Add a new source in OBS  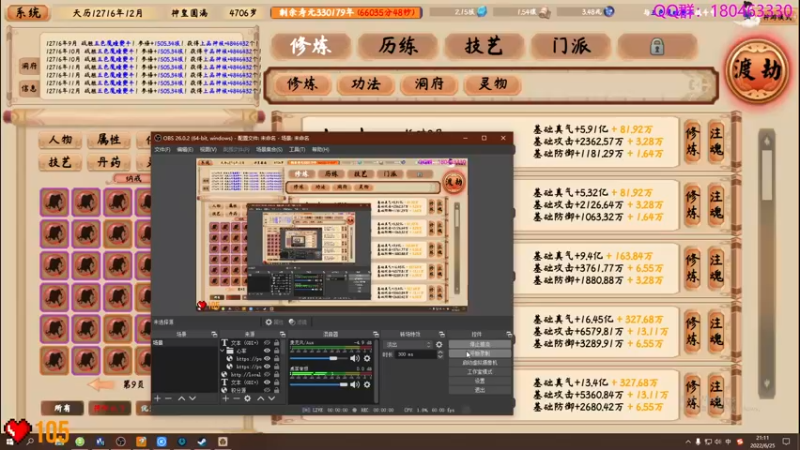click(226, 398)
